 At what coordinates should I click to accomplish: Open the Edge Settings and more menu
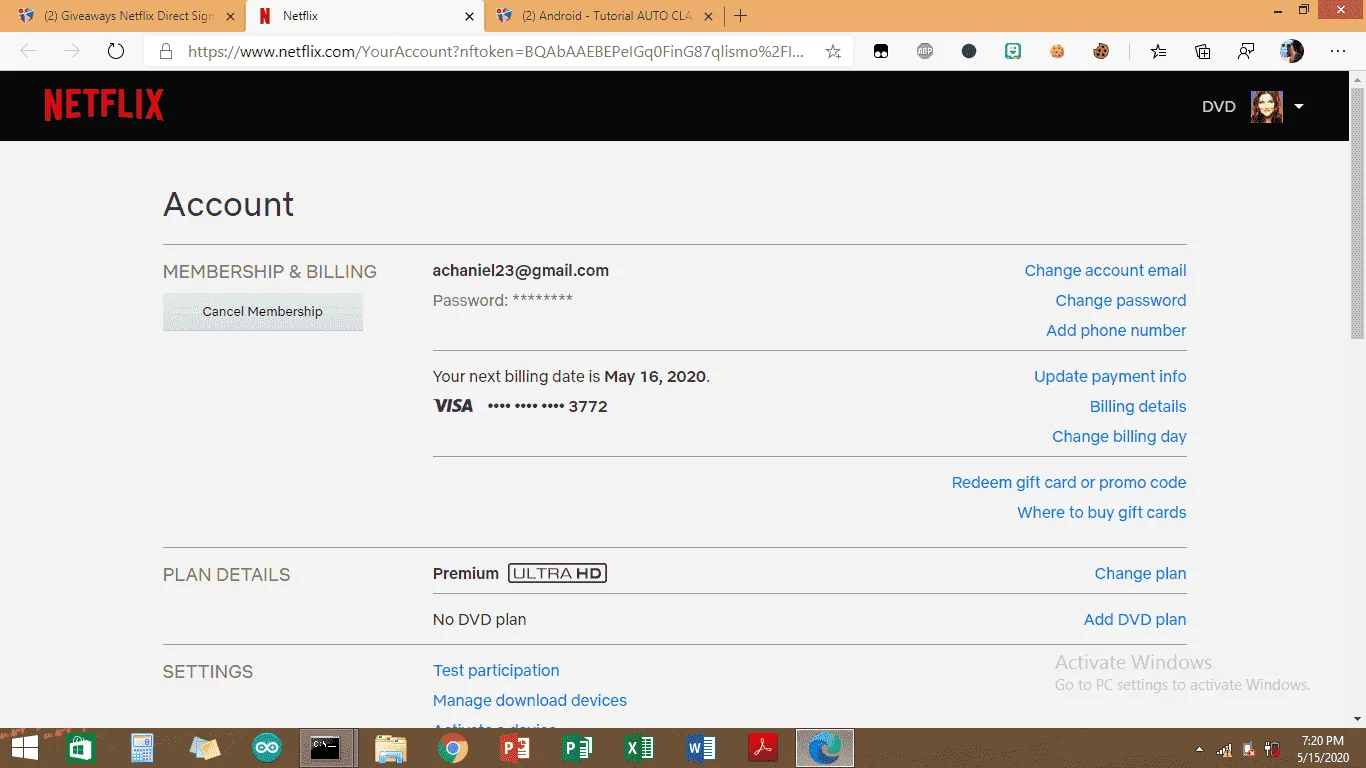tap(1338, 51)
